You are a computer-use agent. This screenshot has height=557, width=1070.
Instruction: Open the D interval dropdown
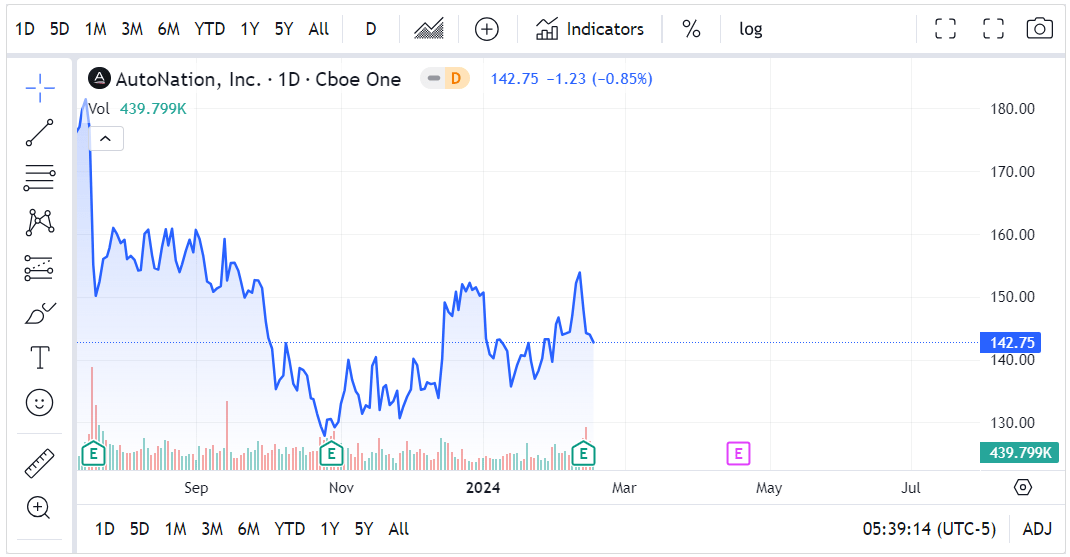click(x=371, y=29)
